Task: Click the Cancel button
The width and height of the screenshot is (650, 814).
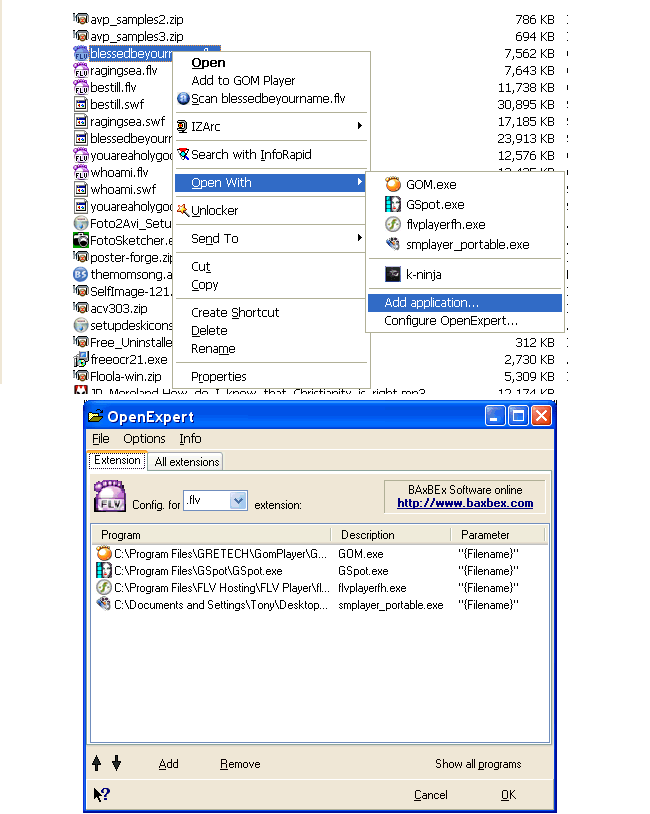Action: click(430, 795)
